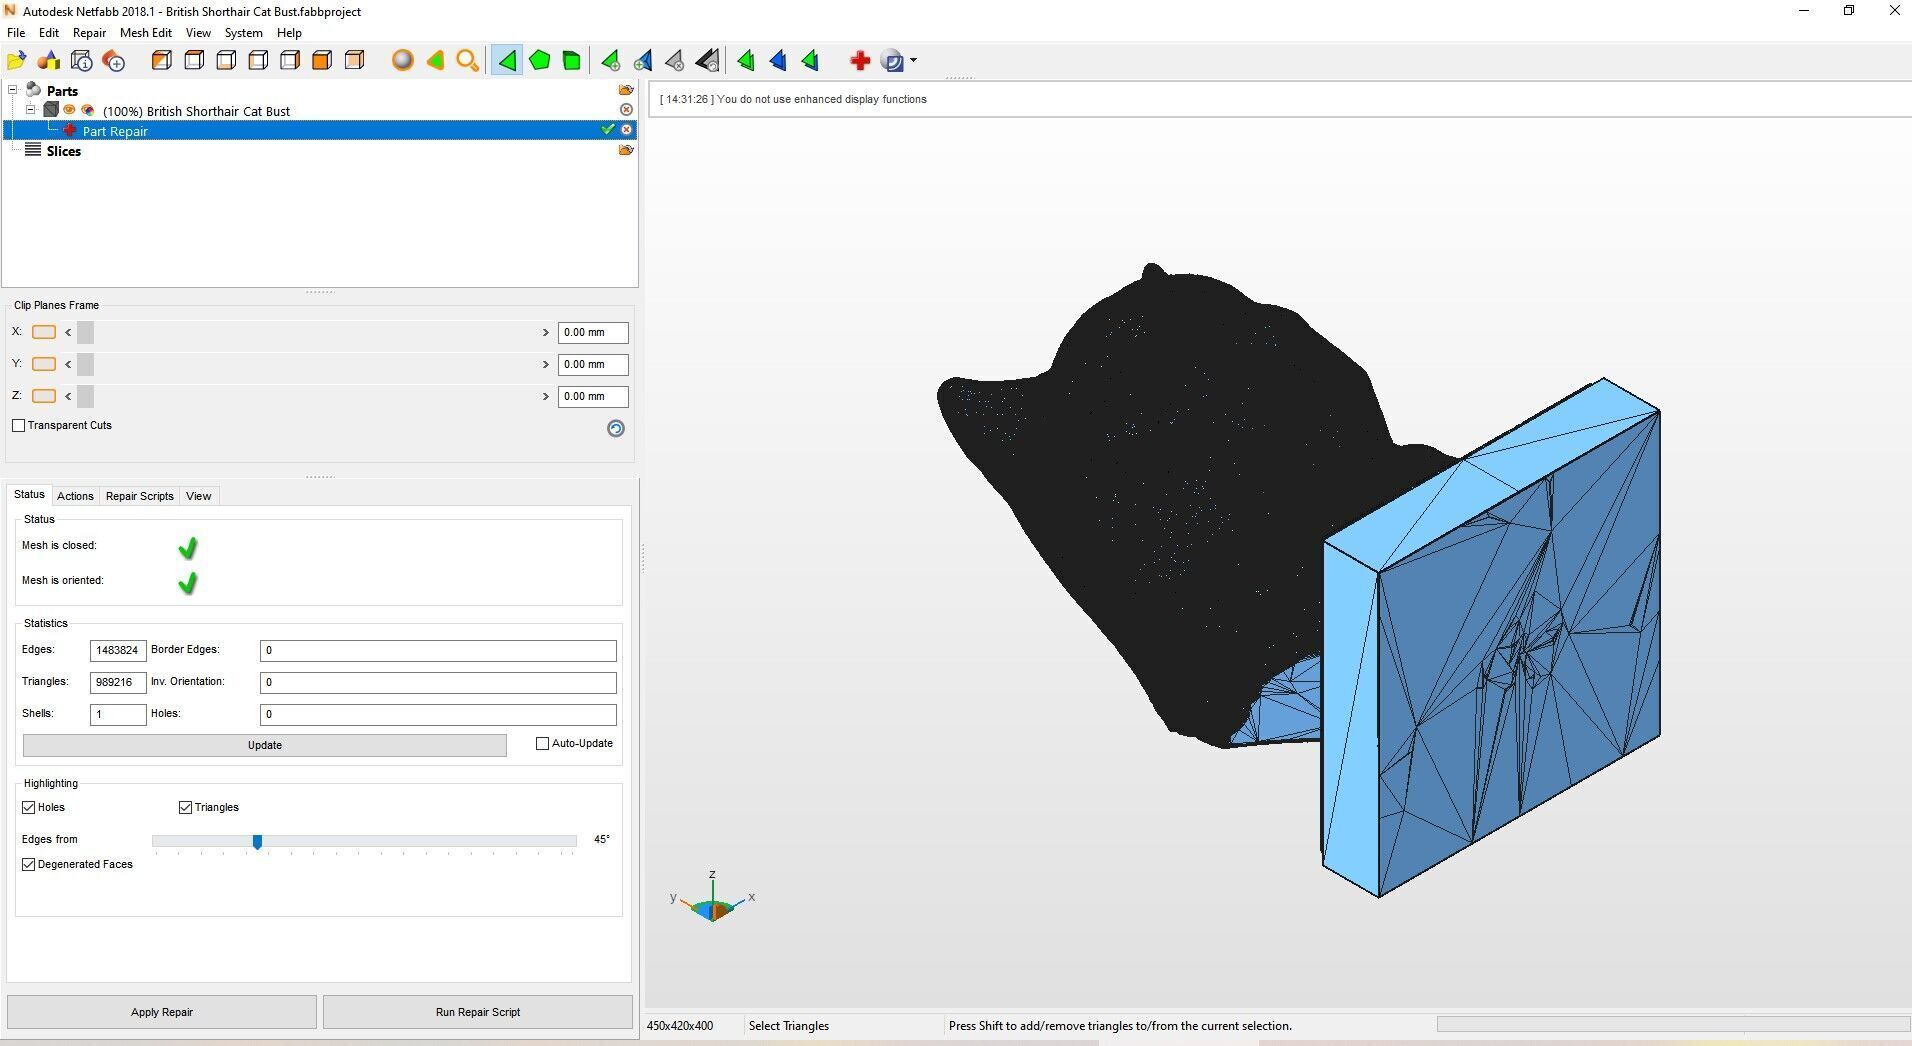Screen dimensions: 1912x1046
Task: Switch to the Repair Scripts tab
Action: click(140, 496)
